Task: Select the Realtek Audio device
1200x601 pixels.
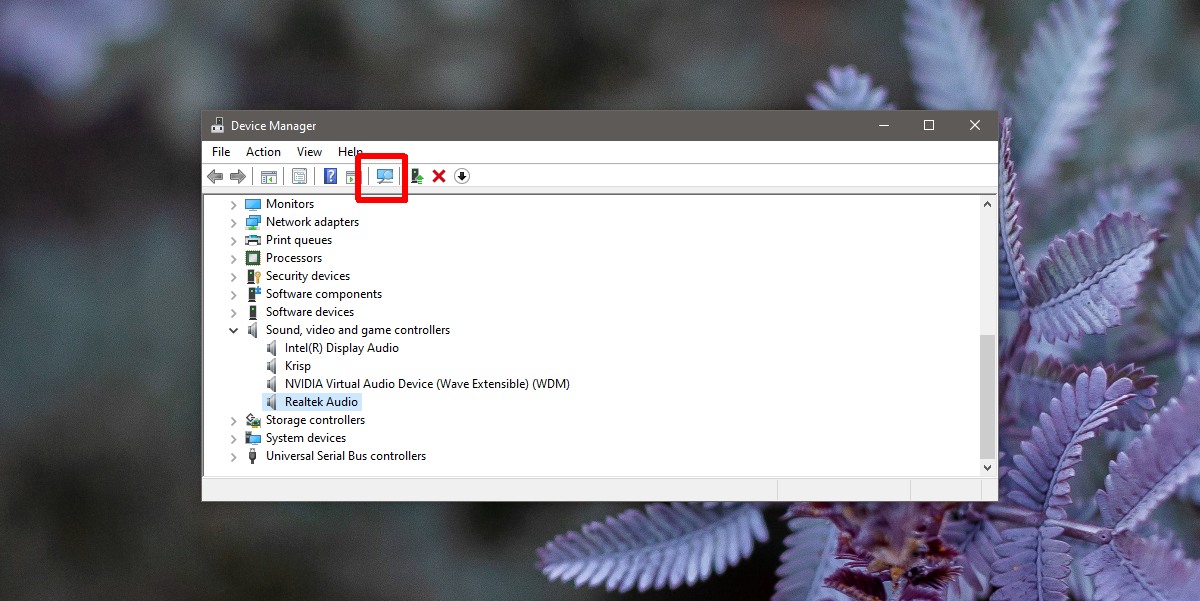Action: (321, 402)
